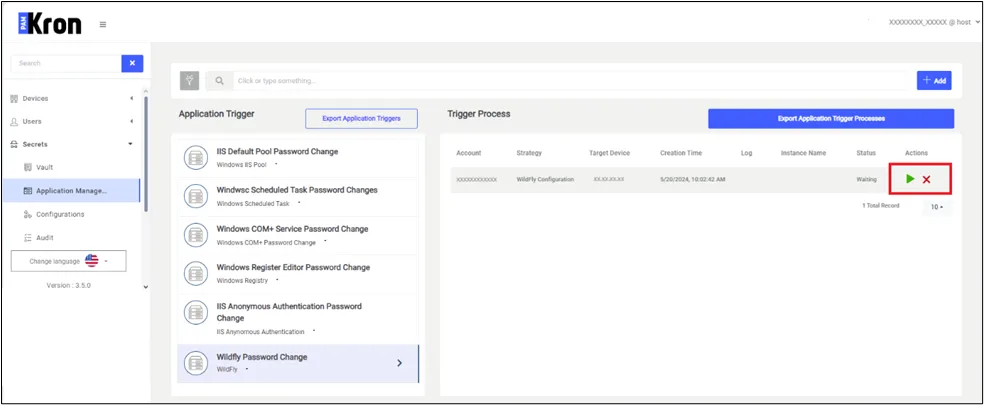This screenshot has height=405, width=984.
Task: Click the filter icon button
Action: [190, 80]
